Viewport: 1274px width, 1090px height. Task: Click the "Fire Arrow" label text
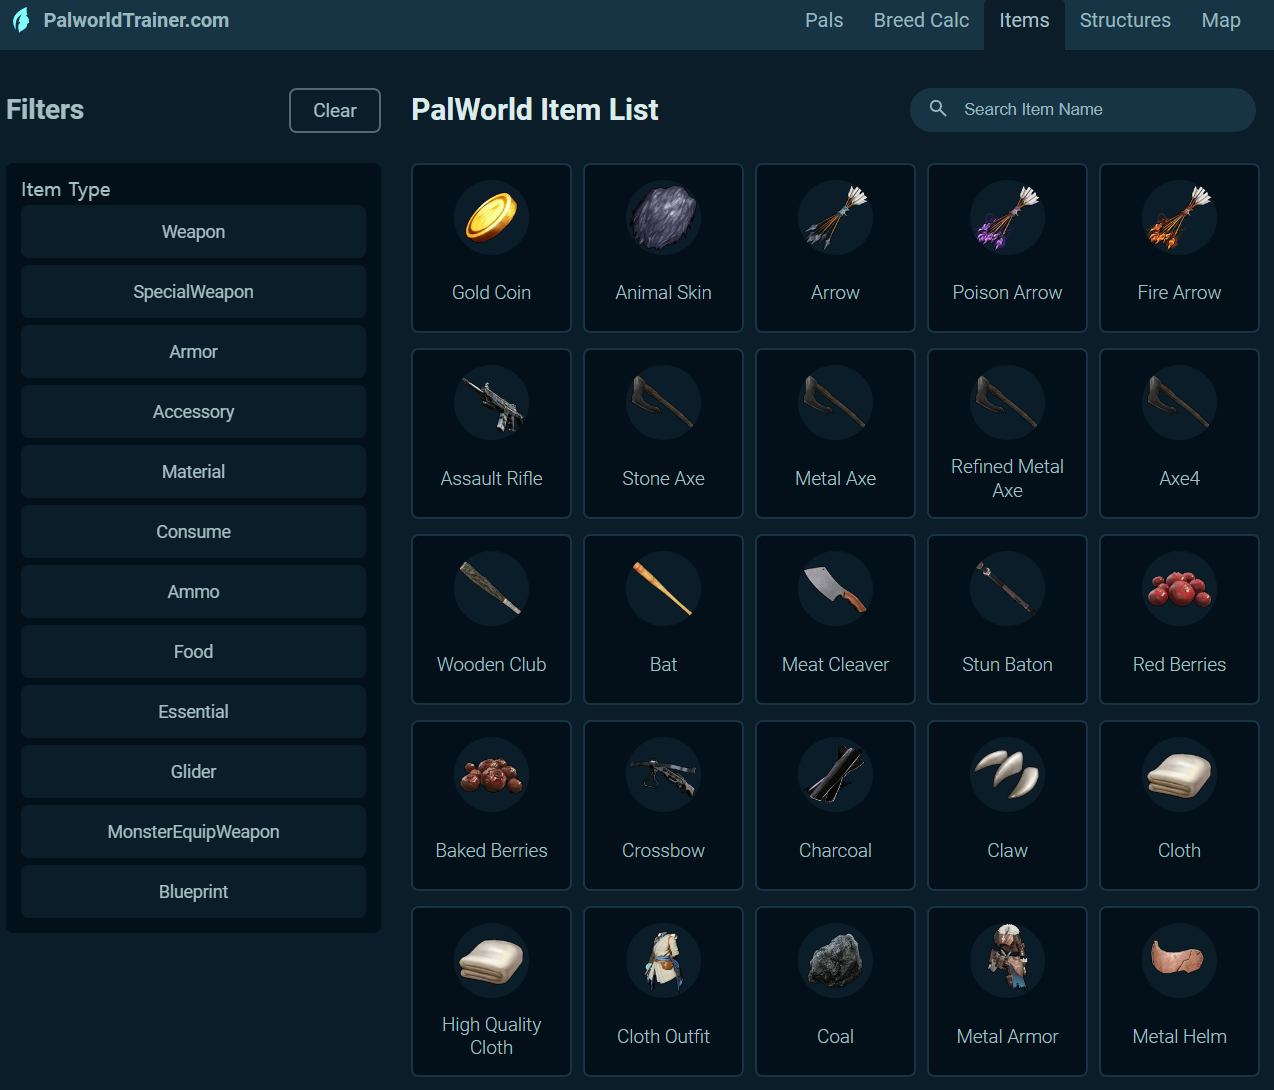pos(1179,293)
